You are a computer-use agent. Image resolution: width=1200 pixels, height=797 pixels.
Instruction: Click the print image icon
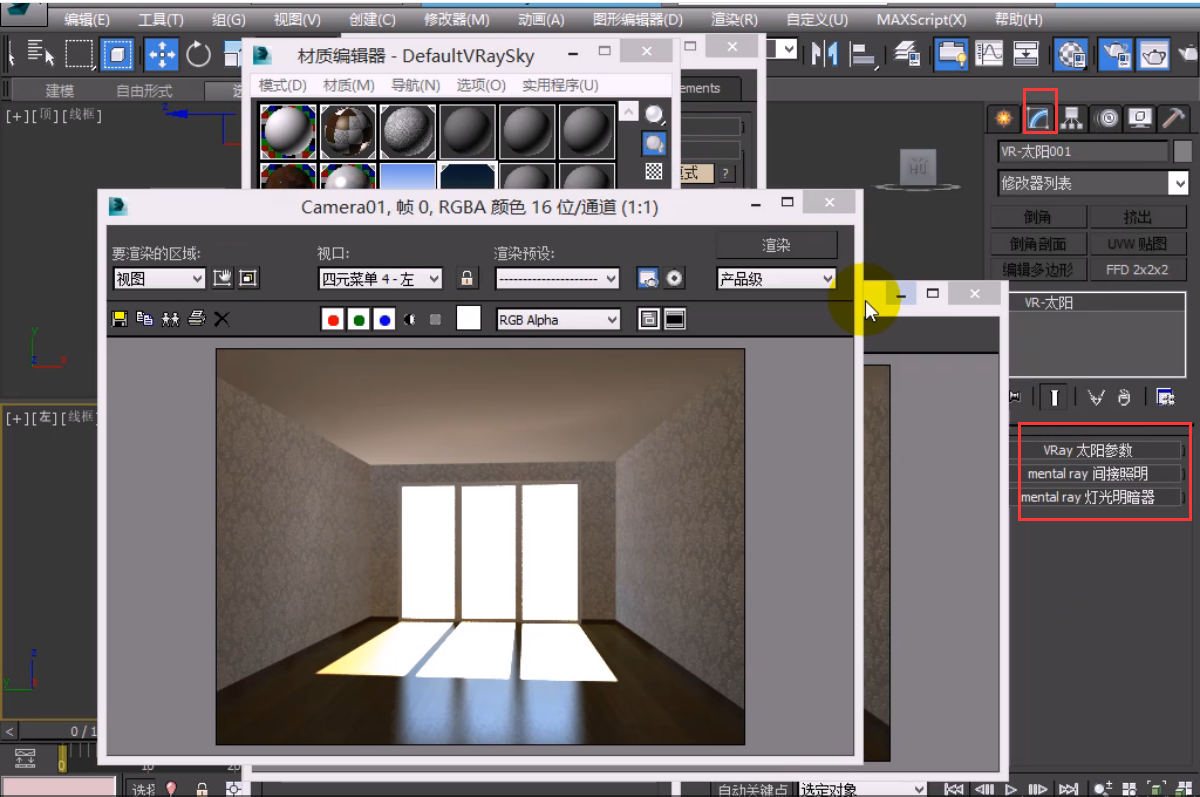pos(196,319)
